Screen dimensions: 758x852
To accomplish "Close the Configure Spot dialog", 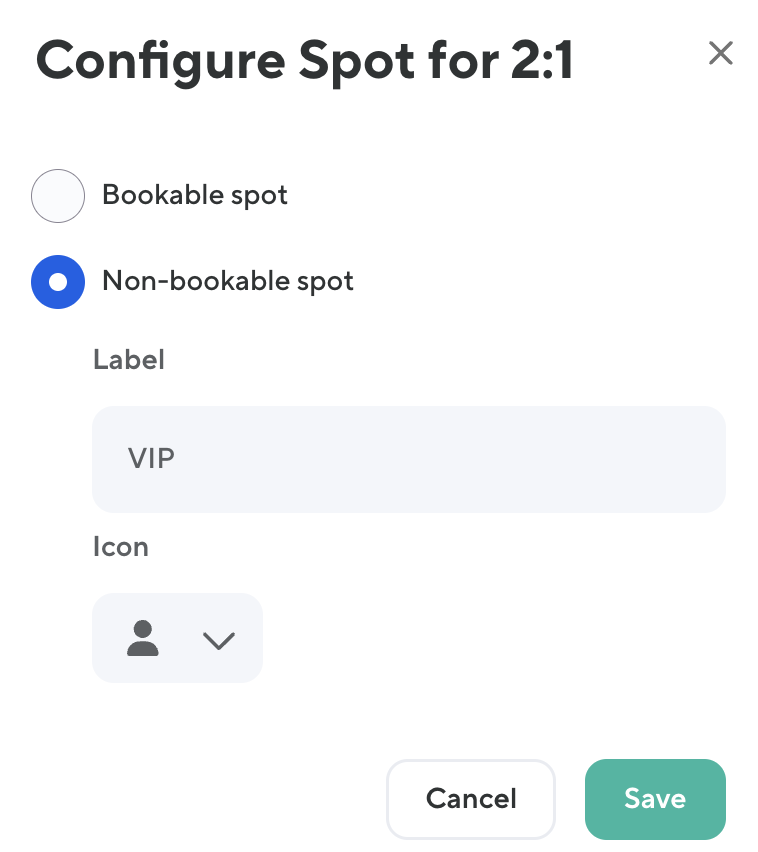I will tap(720, 53).
